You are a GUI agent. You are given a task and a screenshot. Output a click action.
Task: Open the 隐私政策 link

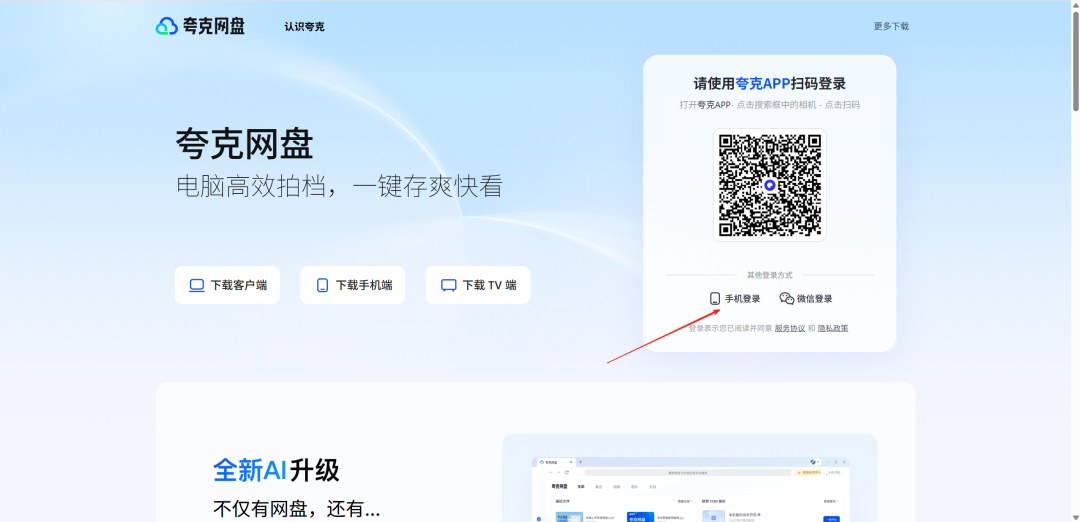click(x=833, y=328)
